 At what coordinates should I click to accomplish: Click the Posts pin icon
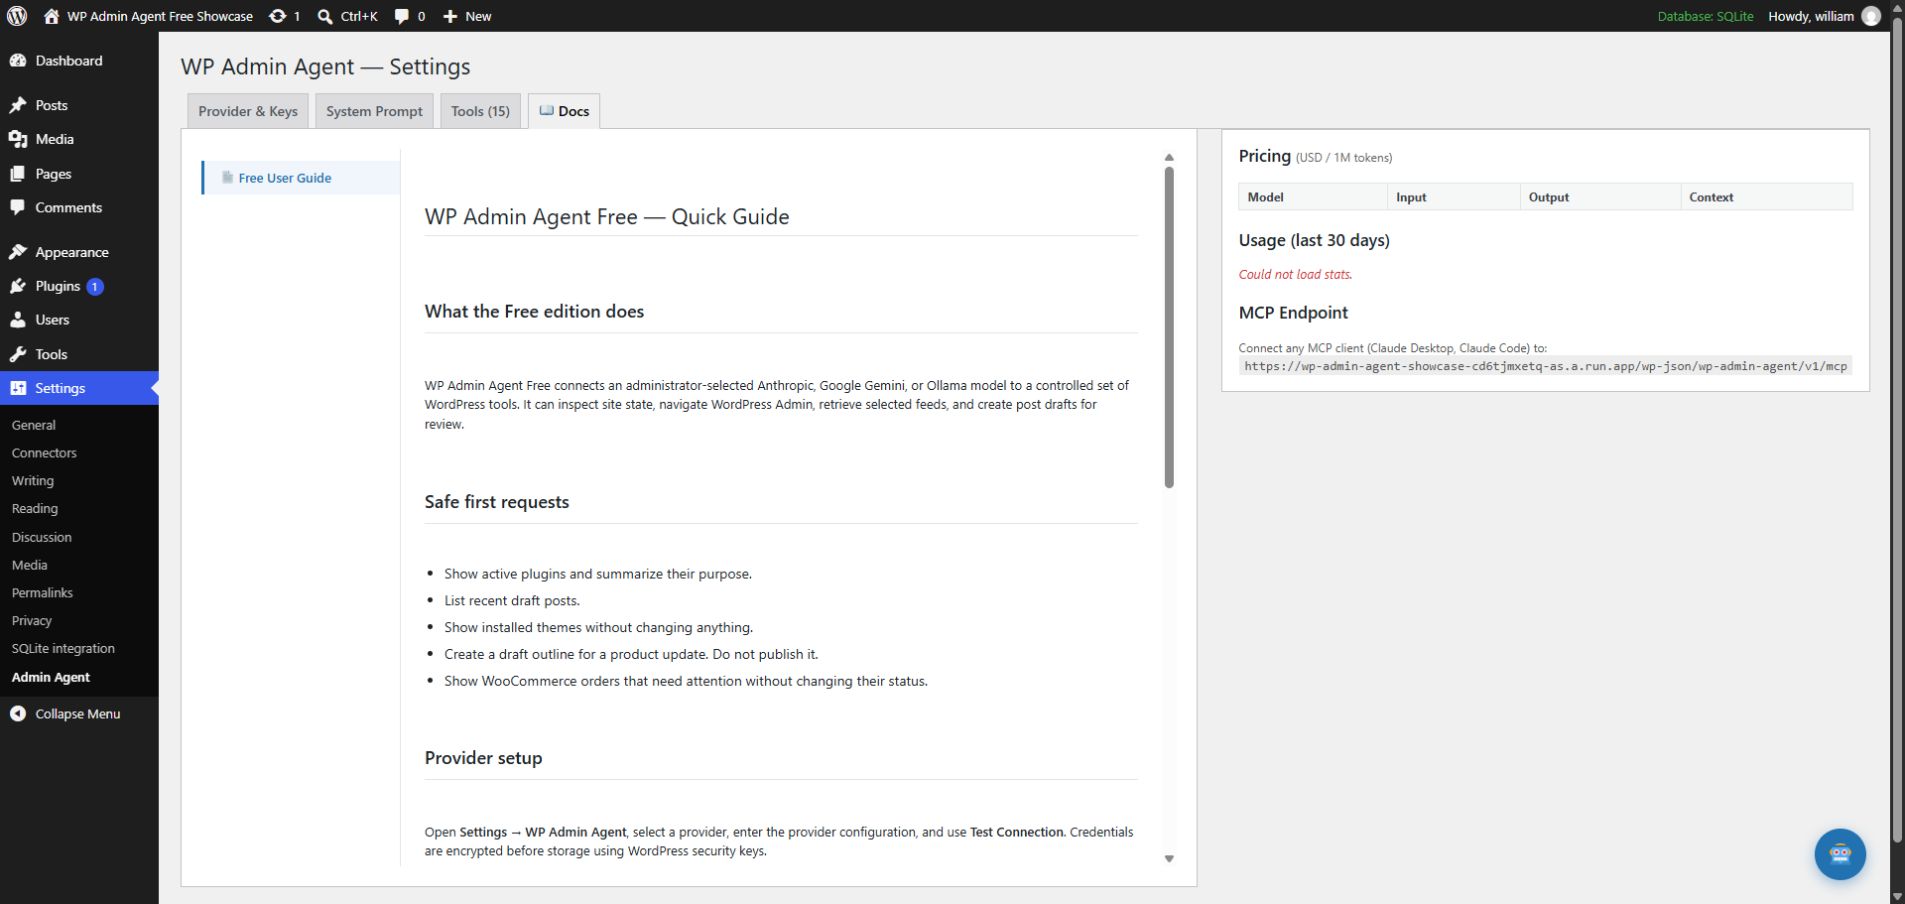tap(18, 105)
